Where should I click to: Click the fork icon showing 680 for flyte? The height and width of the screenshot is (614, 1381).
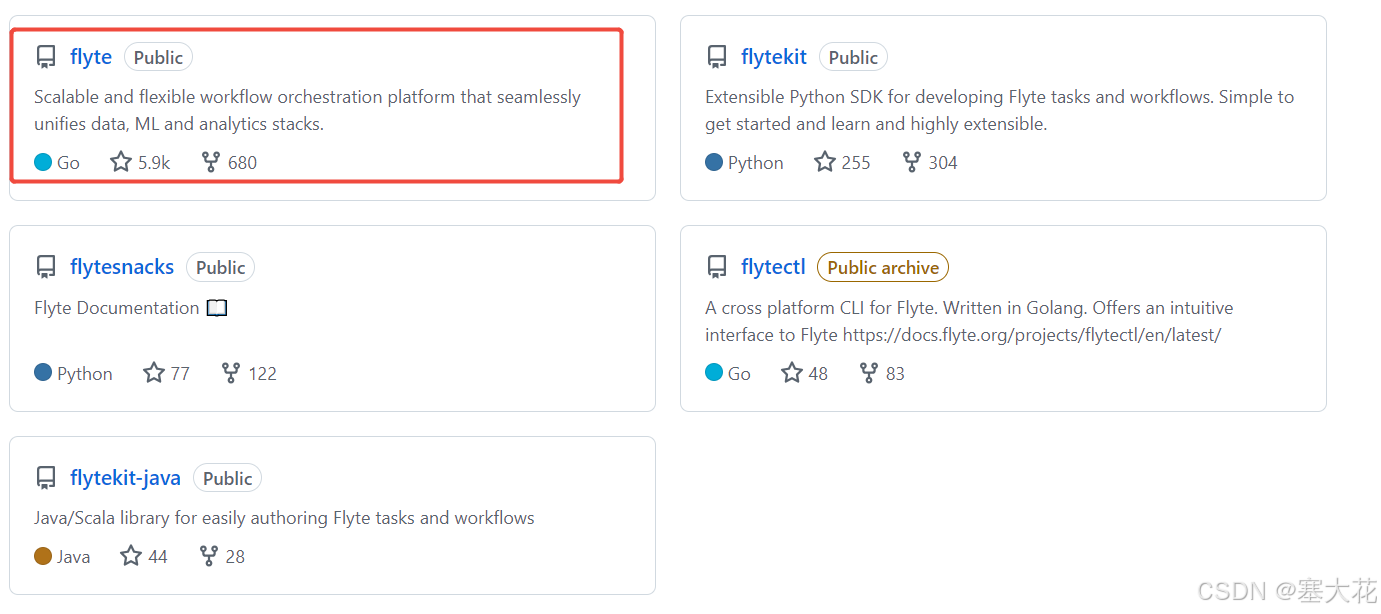tap(211, 161)
